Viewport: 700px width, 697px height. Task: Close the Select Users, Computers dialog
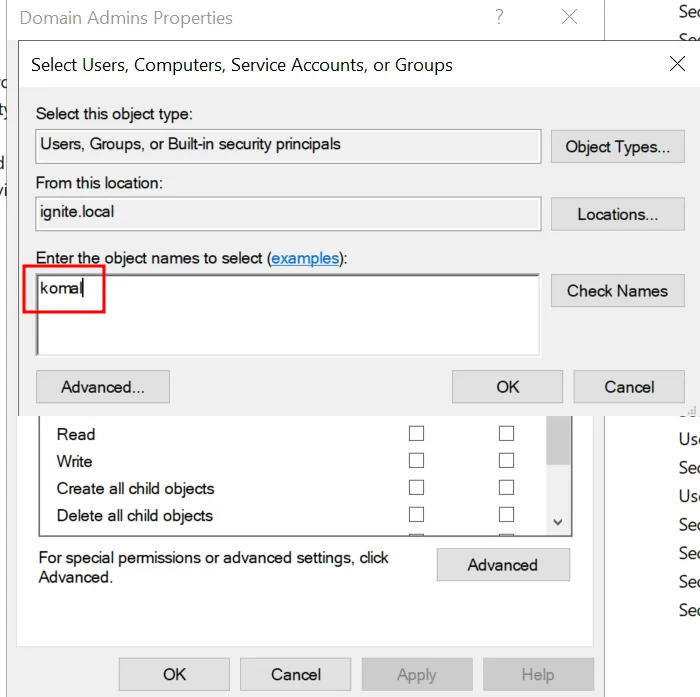(x=676, y=64)
